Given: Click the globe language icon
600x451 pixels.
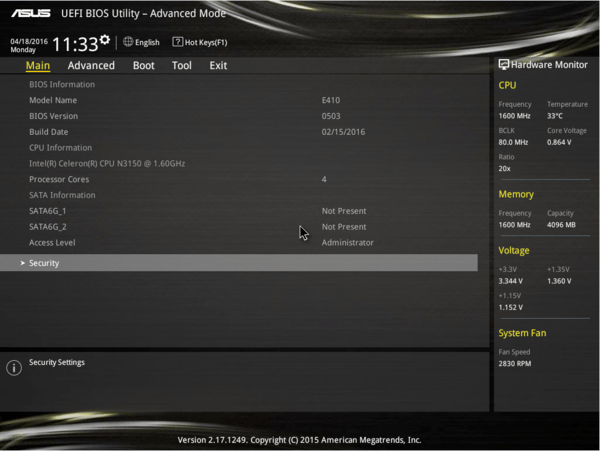Looking at the screenshot, I should (x=128, y=42).
